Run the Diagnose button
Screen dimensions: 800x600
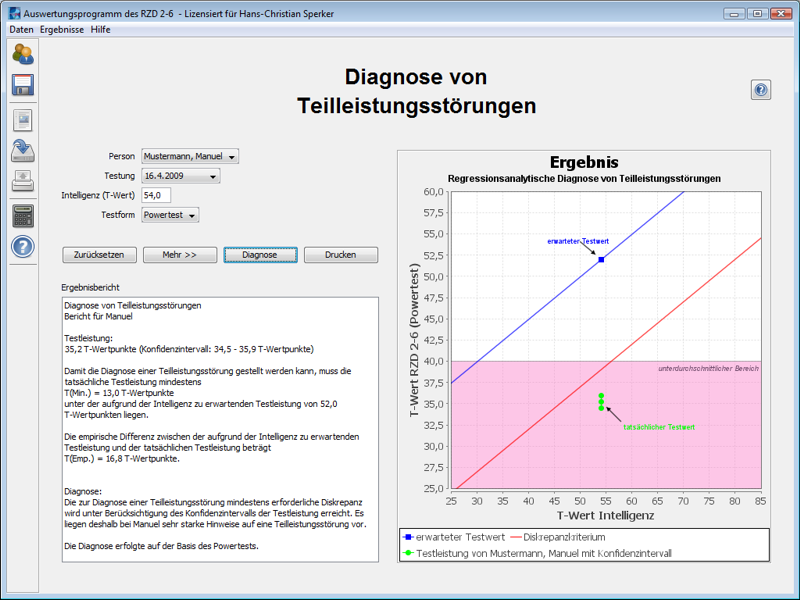point(260,255)
